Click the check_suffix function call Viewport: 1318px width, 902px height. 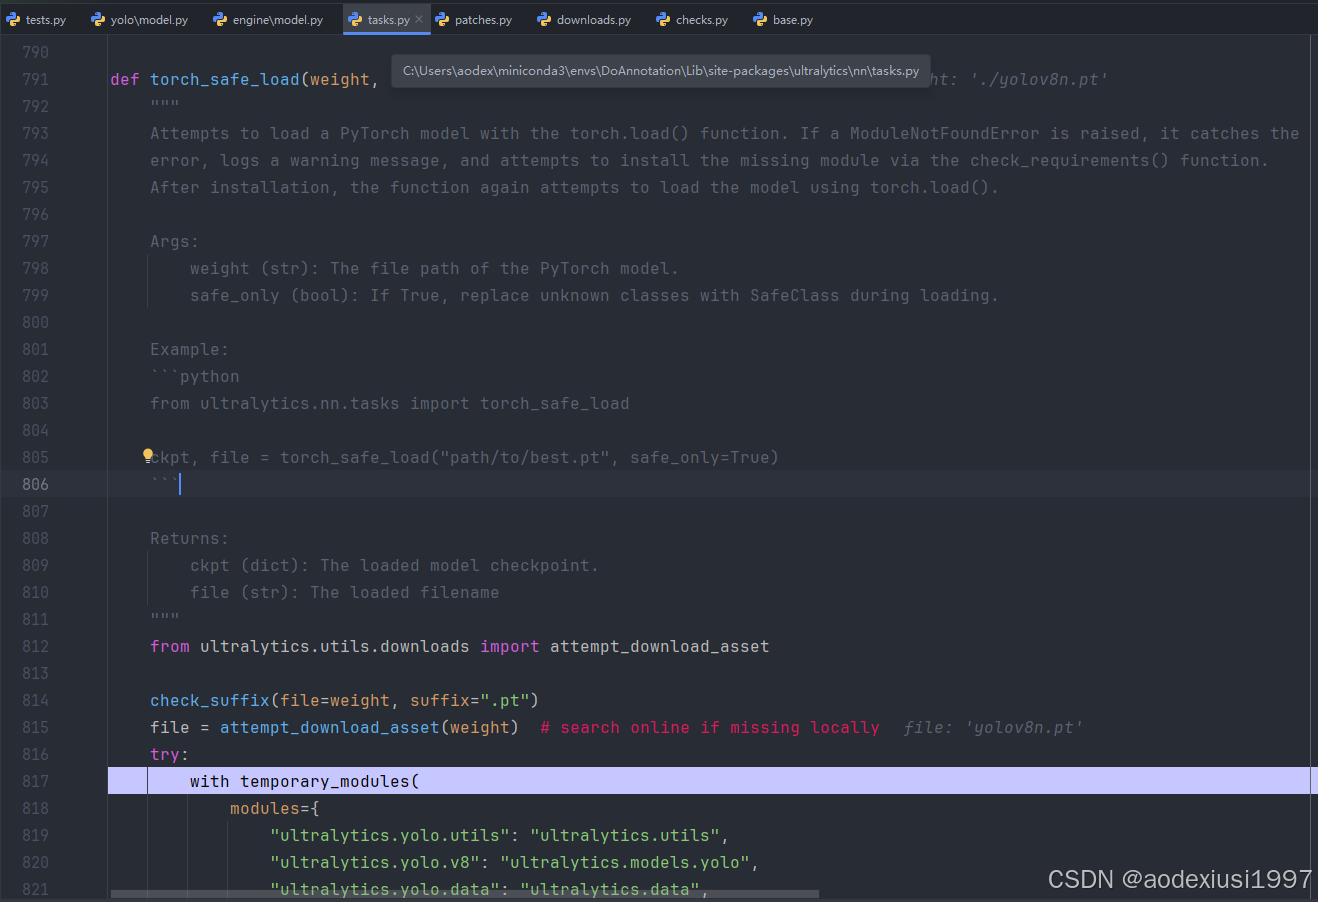pos(210,701)
